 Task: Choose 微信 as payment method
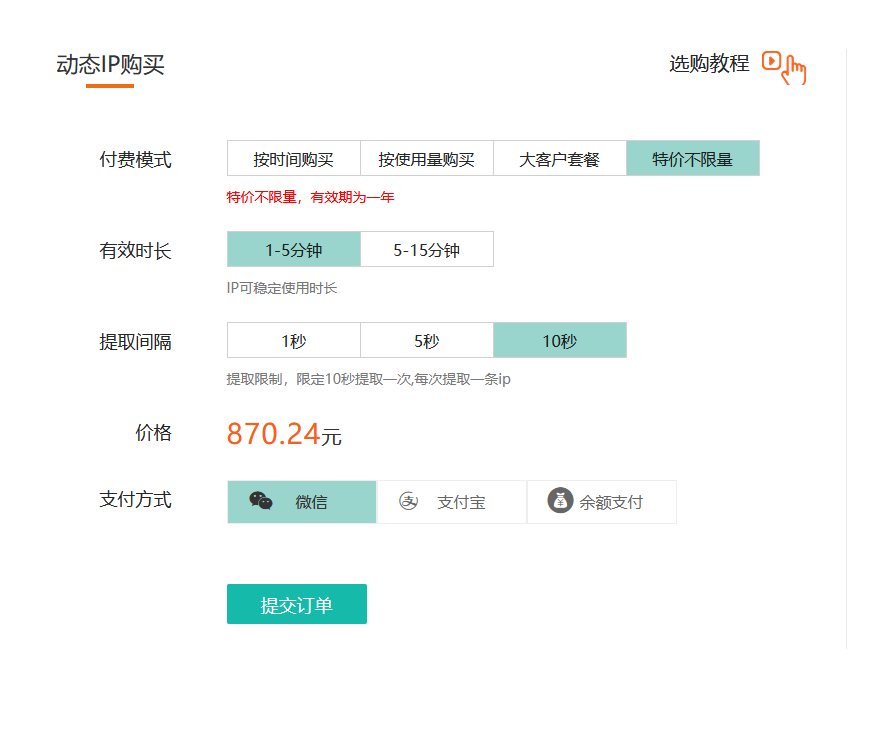coord(302,502)
